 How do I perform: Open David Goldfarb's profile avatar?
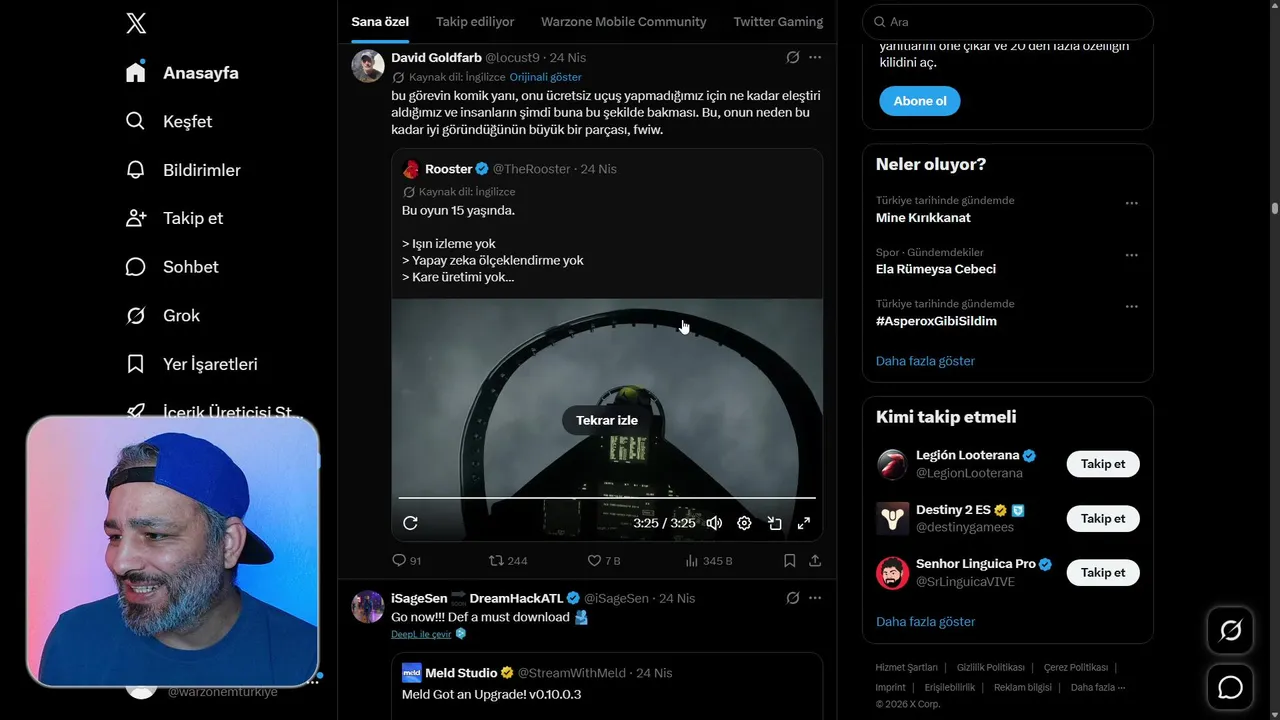(x=368, y=66)
